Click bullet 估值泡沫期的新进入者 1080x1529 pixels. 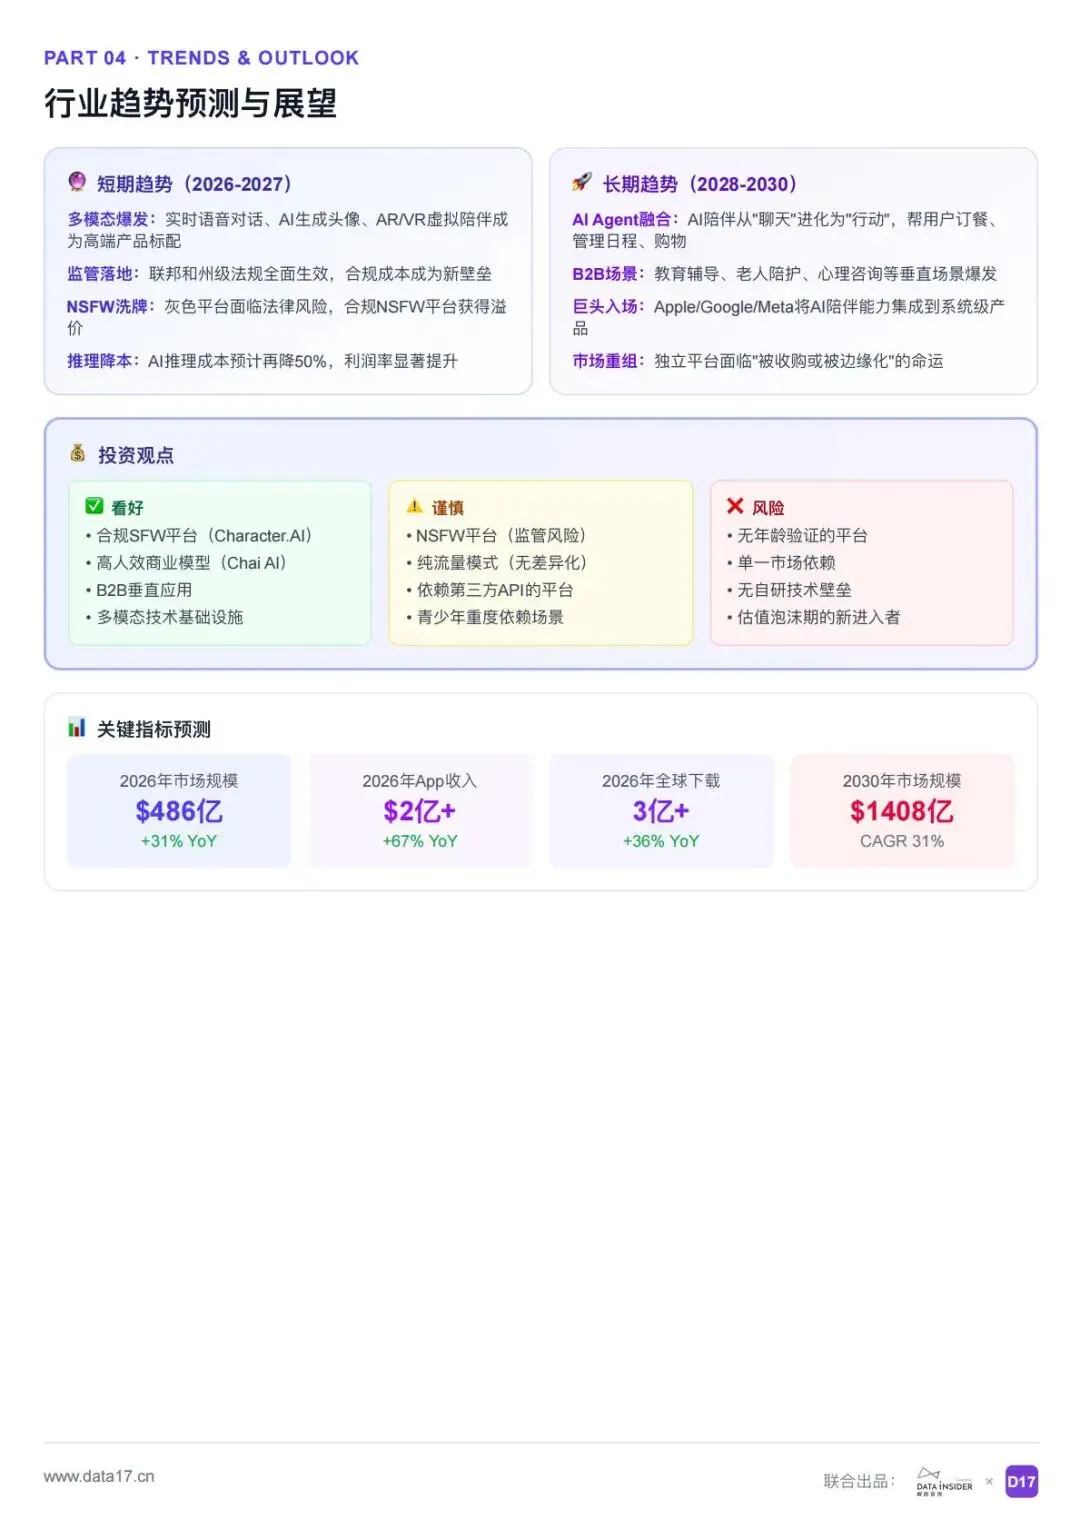[813, 616]
